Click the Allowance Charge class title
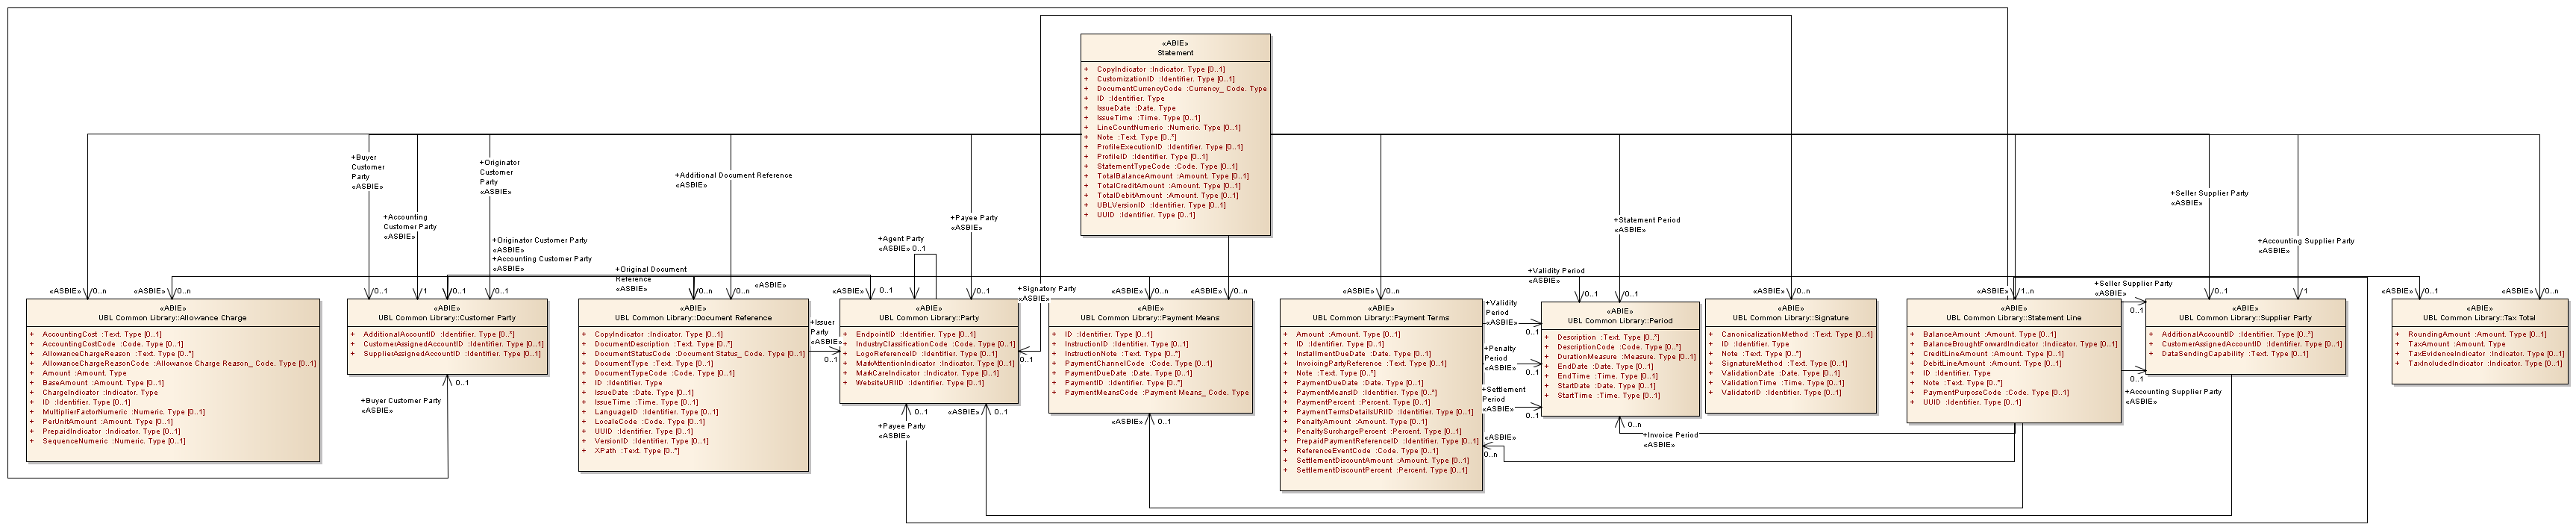This screenshot has height=530, width=2576. (173, 318)
